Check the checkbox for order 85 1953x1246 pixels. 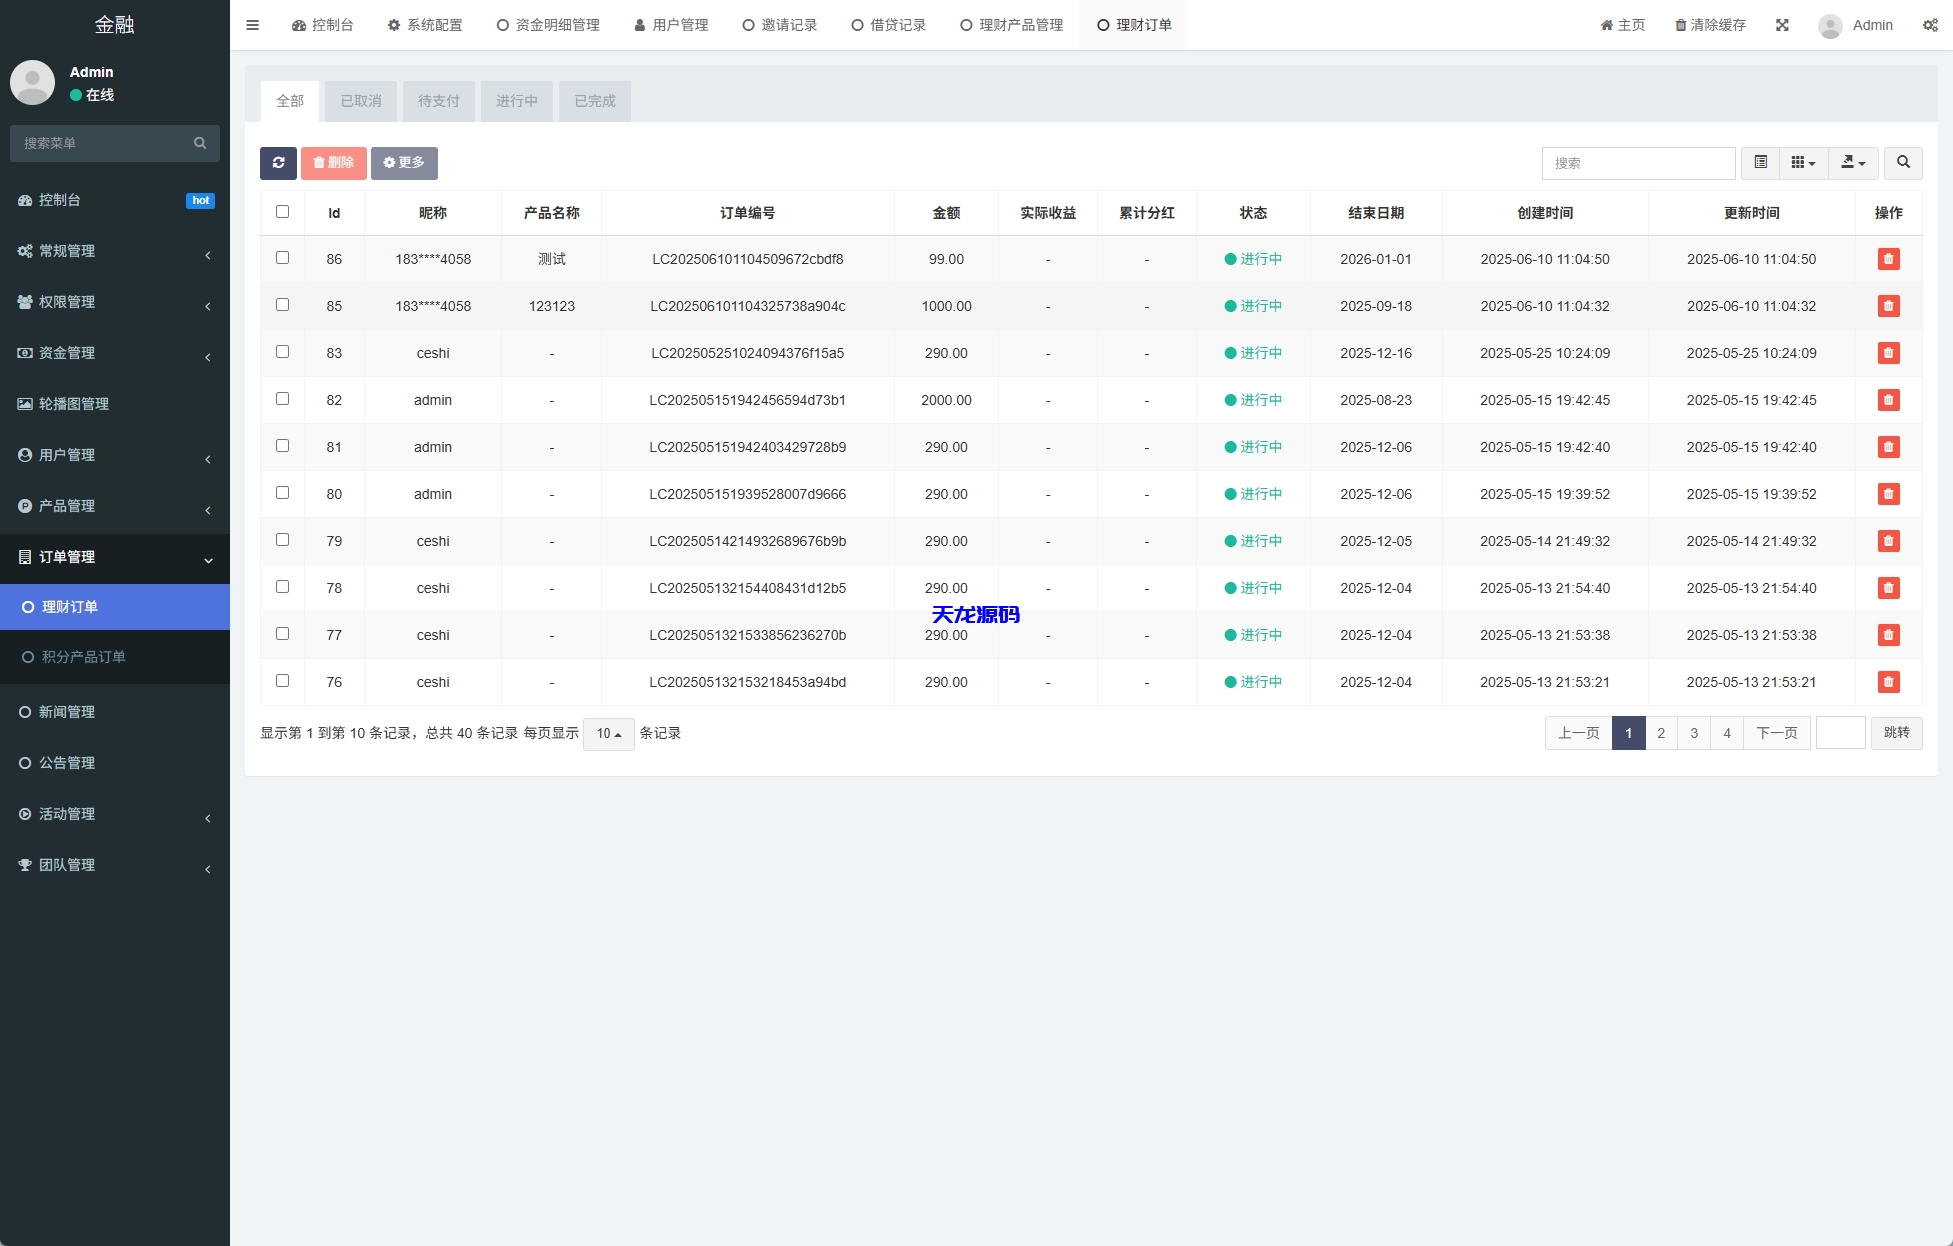pos(283,305)
